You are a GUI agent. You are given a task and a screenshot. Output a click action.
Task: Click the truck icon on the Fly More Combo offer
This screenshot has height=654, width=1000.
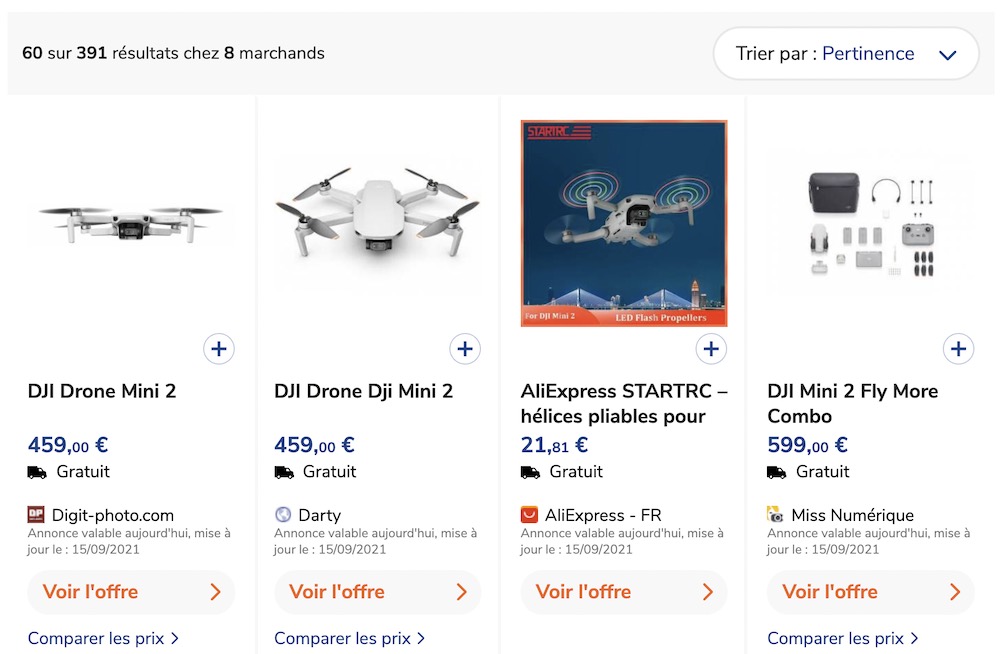click(776, 471)
